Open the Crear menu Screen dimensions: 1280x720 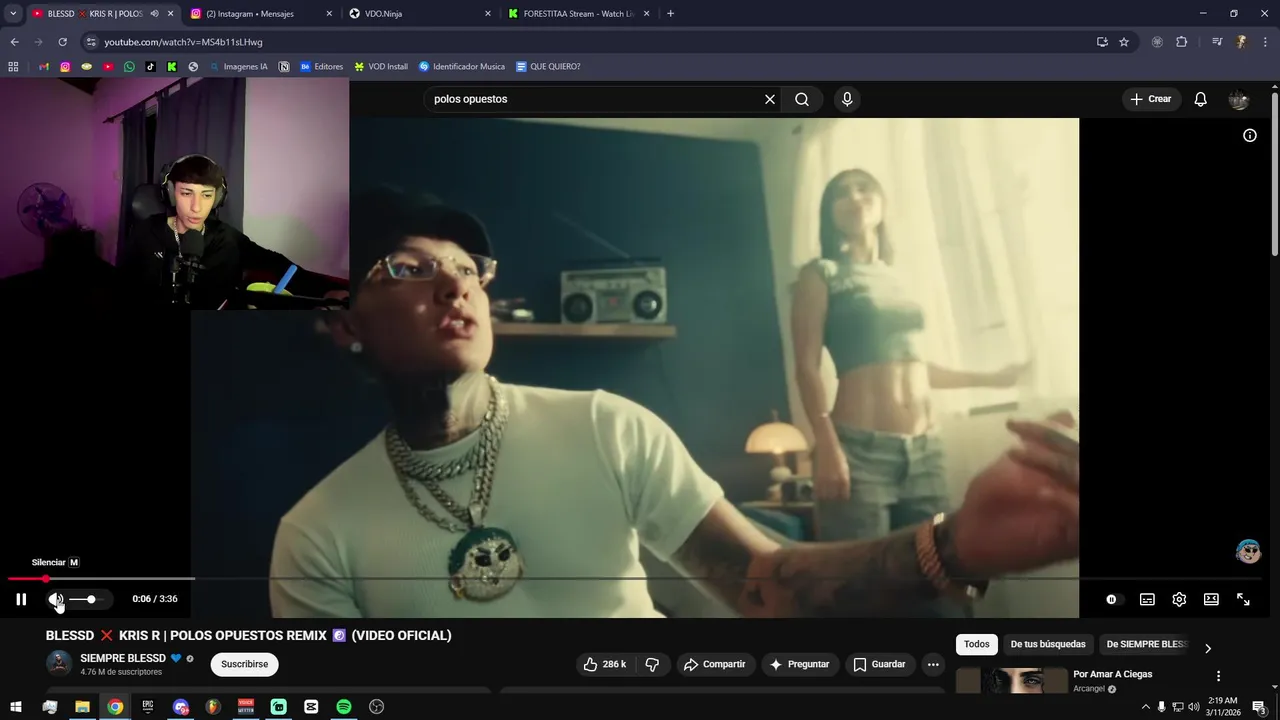click(1151, 99)
